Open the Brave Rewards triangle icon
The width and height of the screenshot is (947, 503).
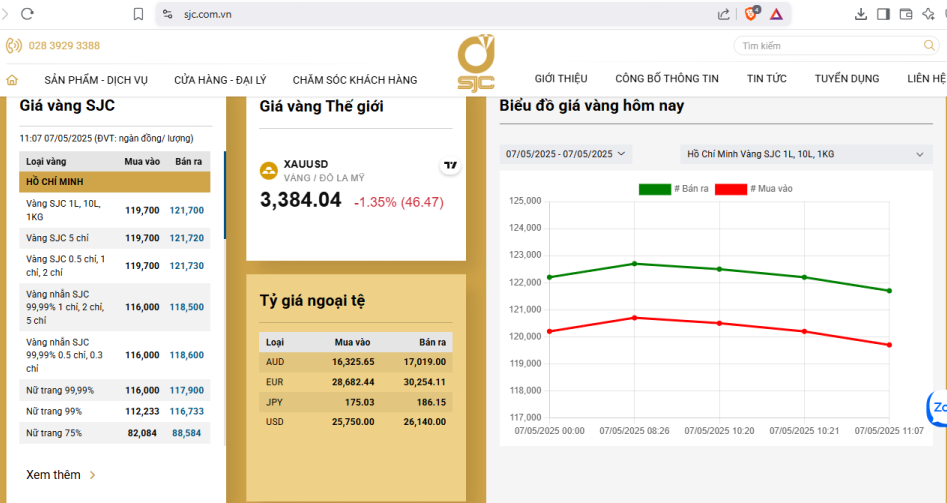(x=777, y=14)
